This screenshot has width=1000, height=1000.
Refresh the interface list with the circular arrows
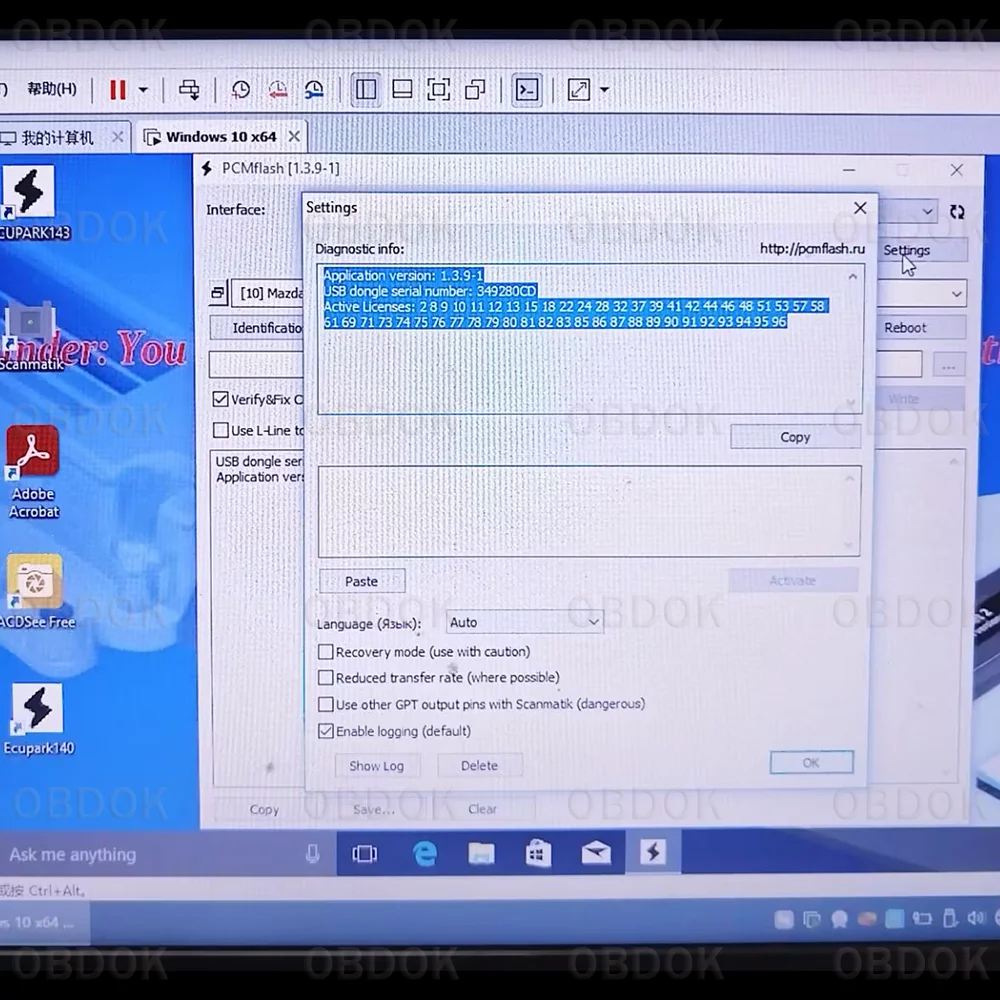coord(957,211)
